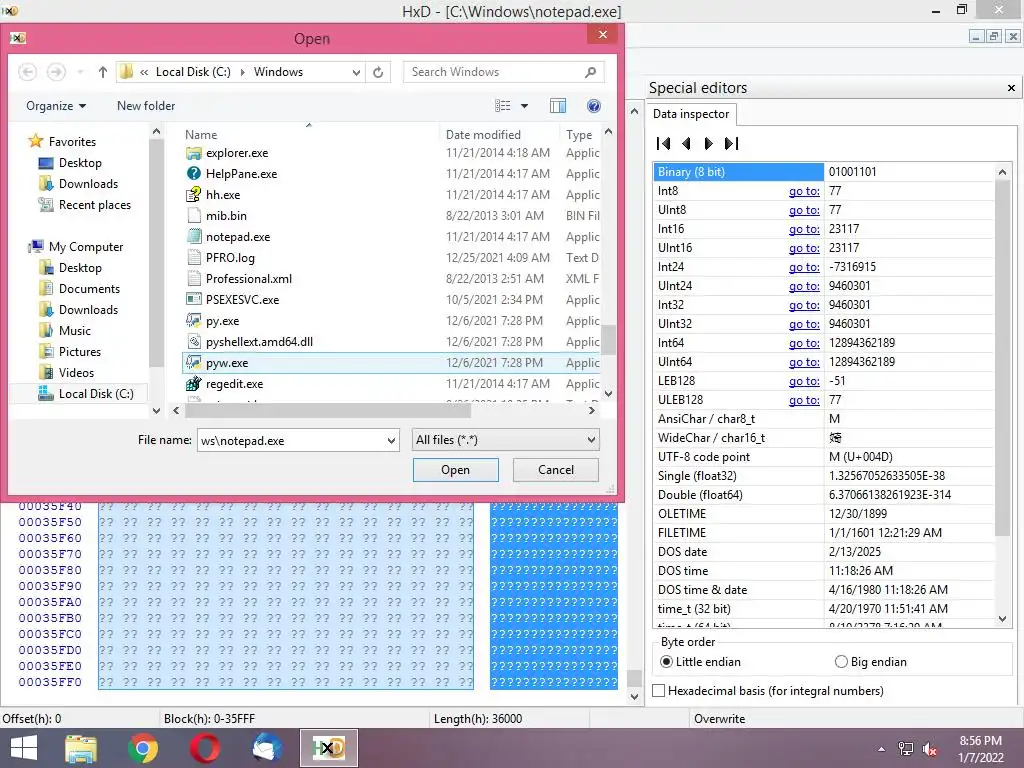Select the hh.exe file icon
This screenshot has height=768, width=1024.
coord(193,195)
